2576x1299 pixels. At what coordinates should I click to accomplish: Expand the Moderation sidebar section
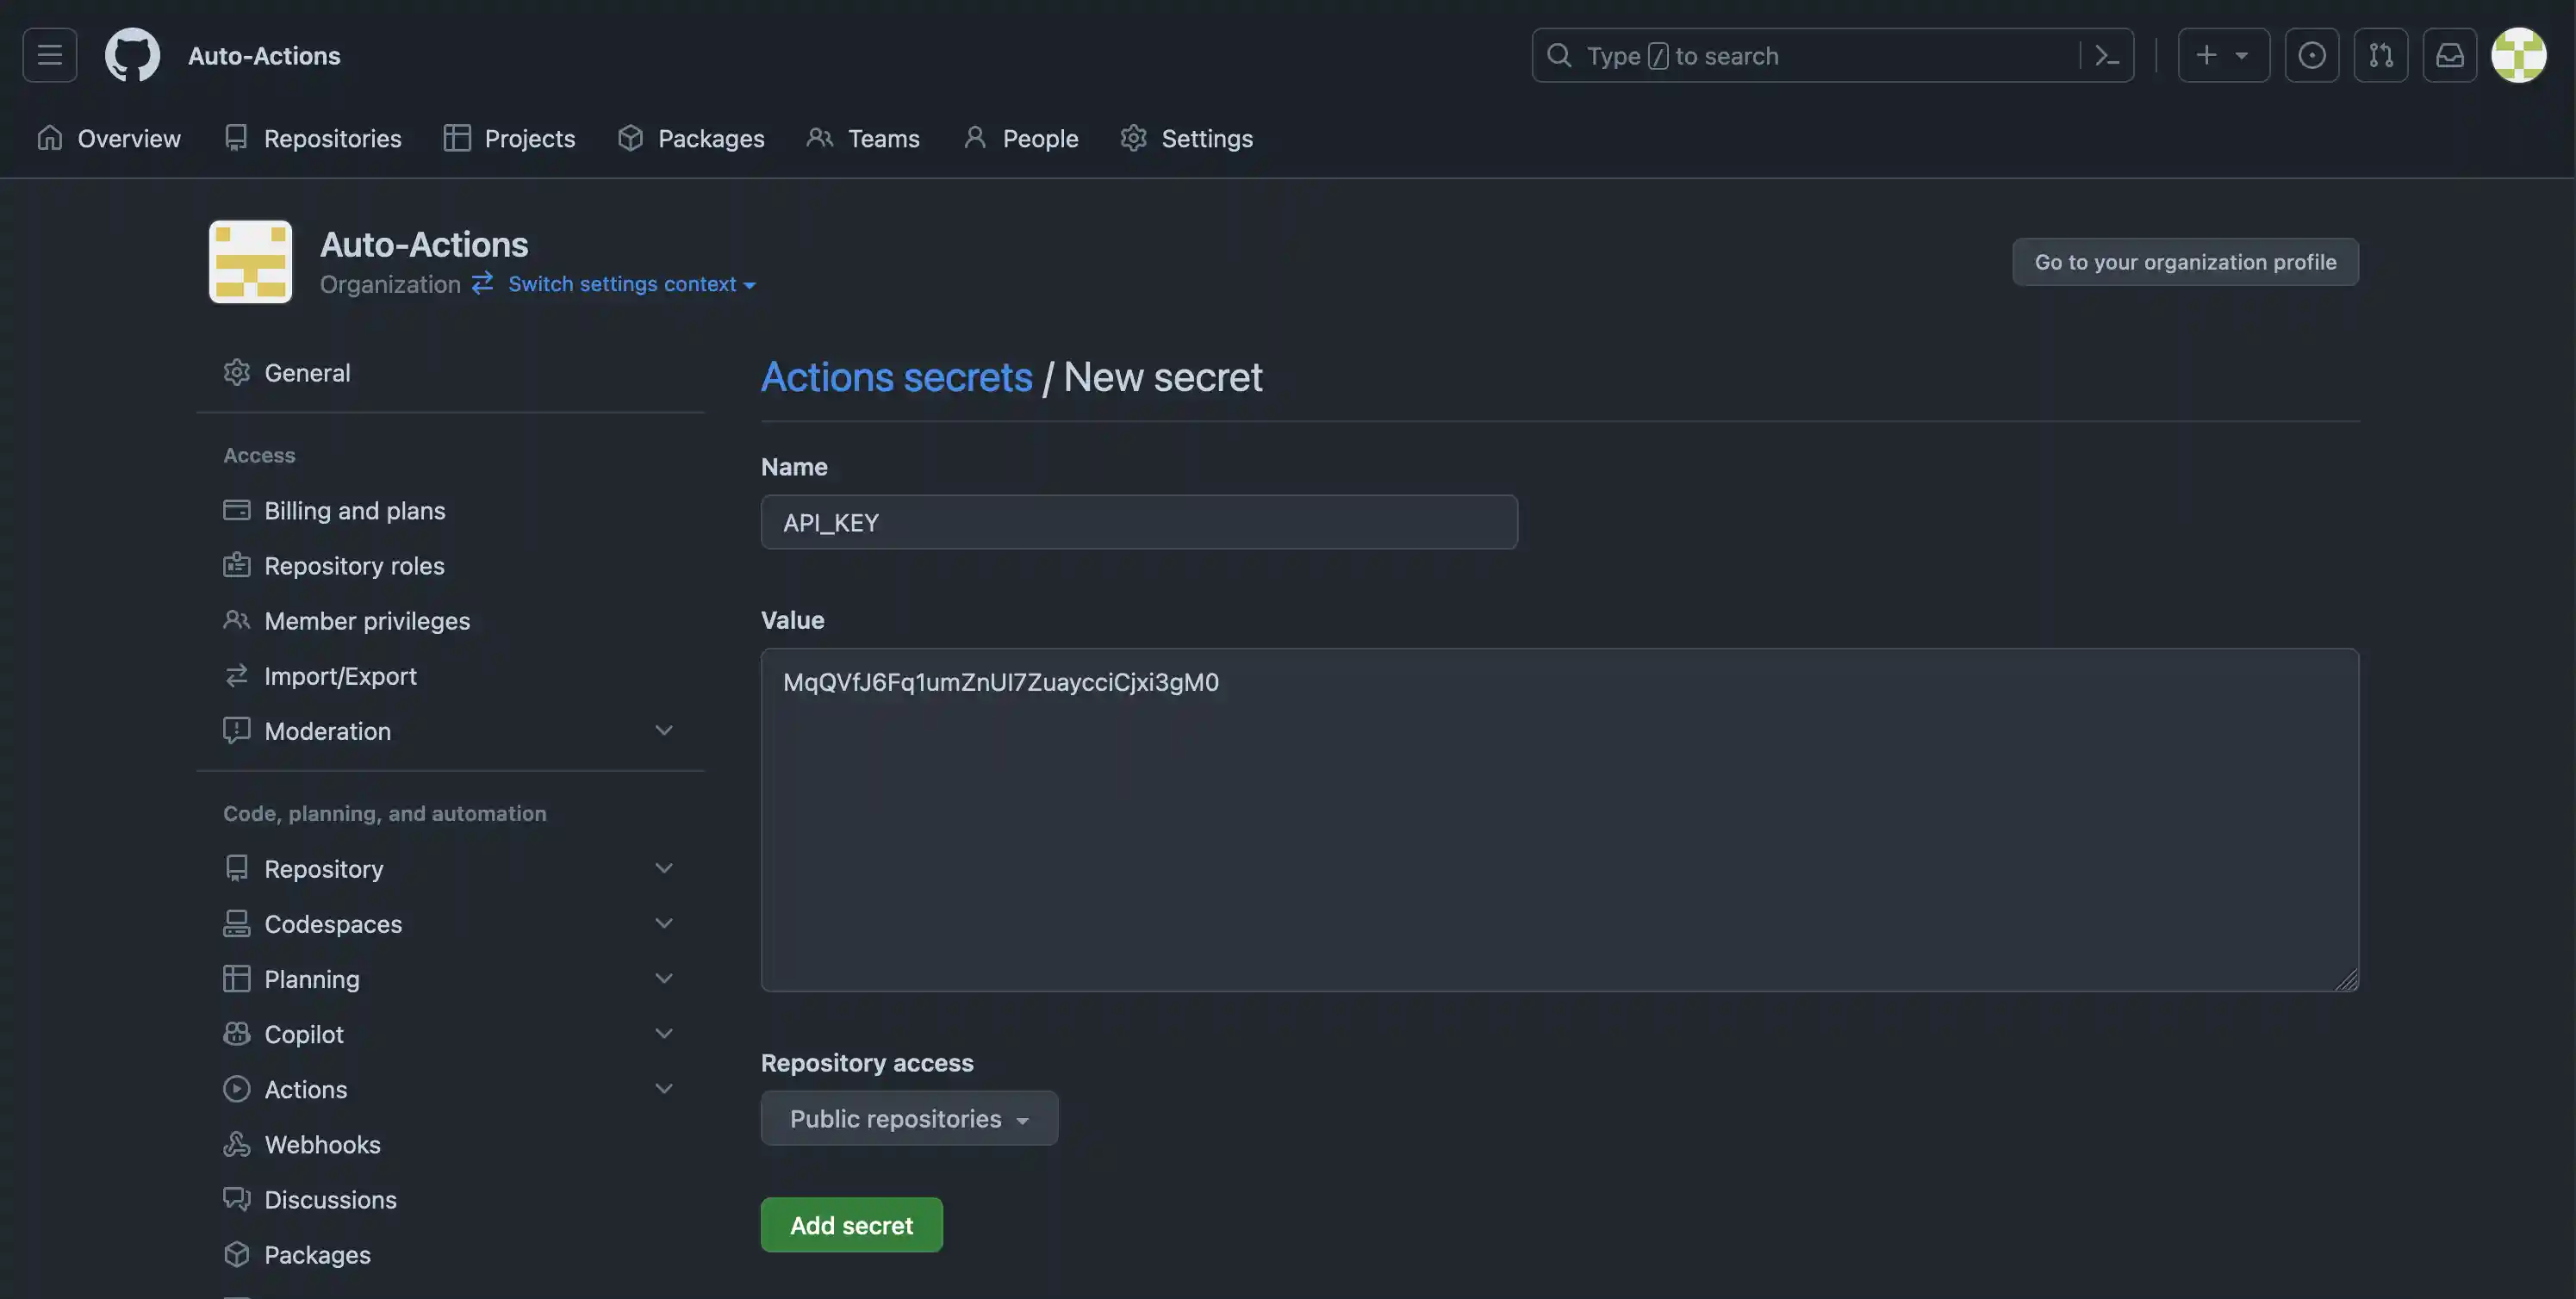tap(663, 731)
